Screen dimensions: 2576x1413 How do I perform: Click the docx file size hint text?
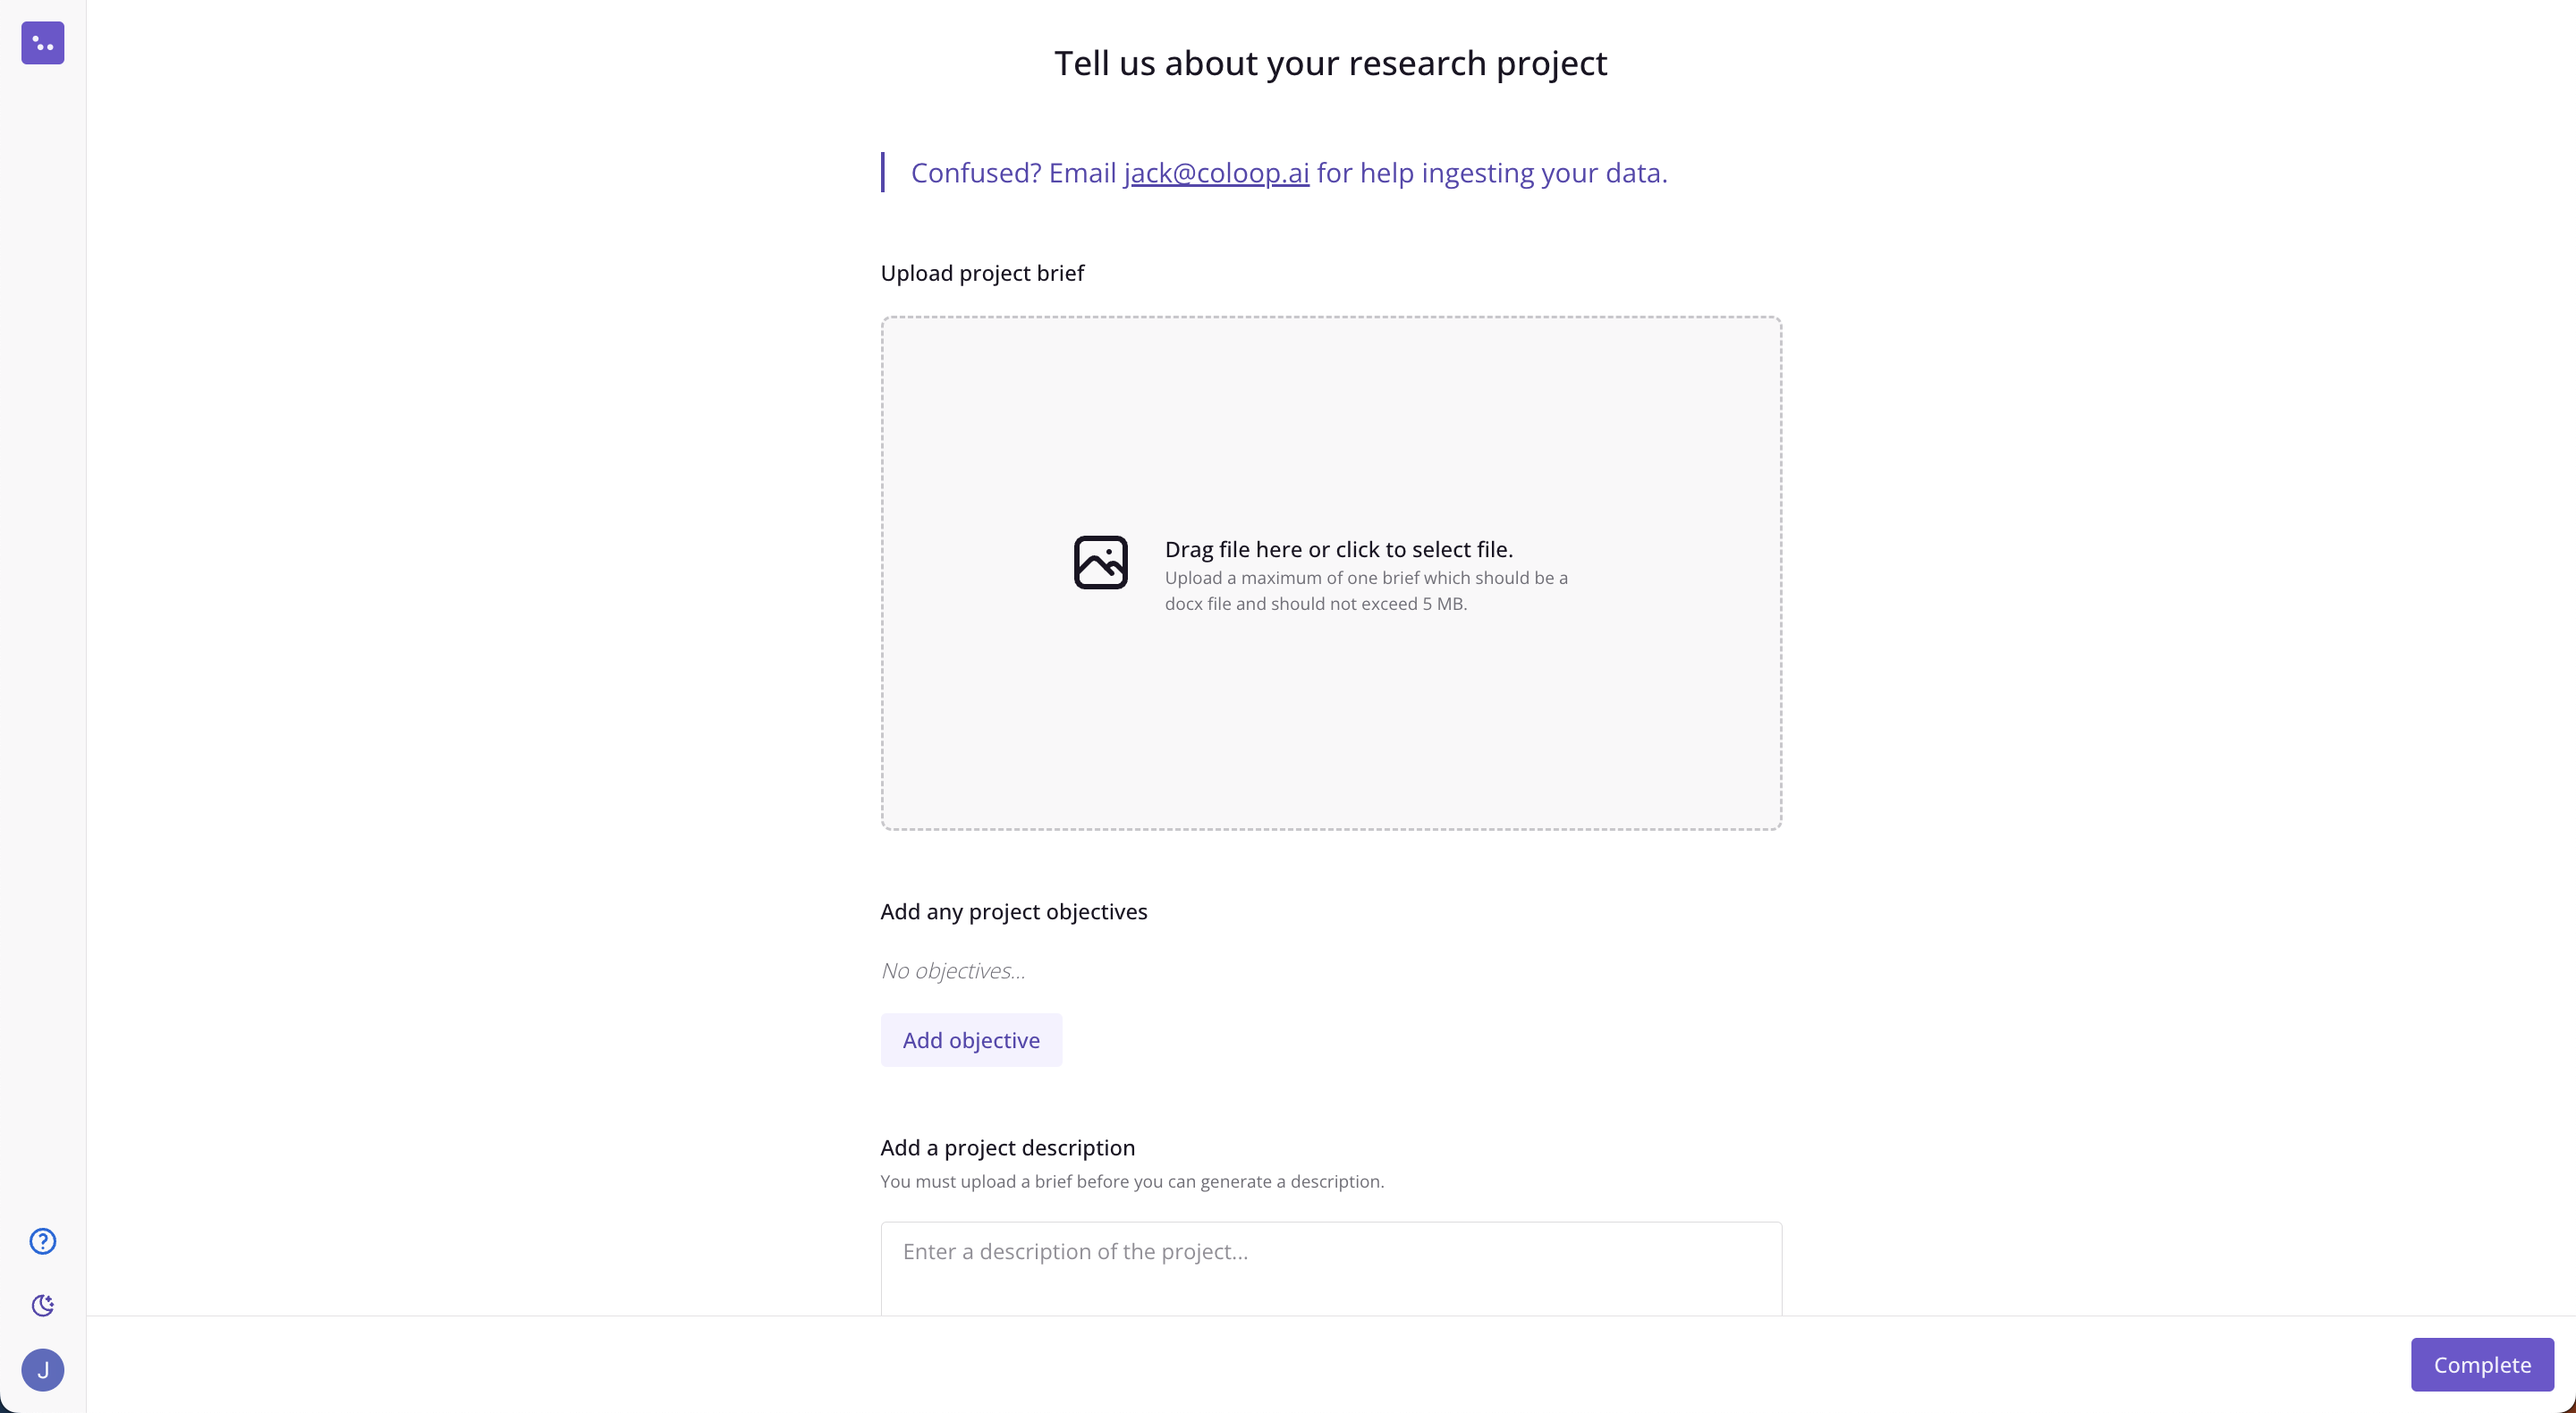tap(1366, 591)
